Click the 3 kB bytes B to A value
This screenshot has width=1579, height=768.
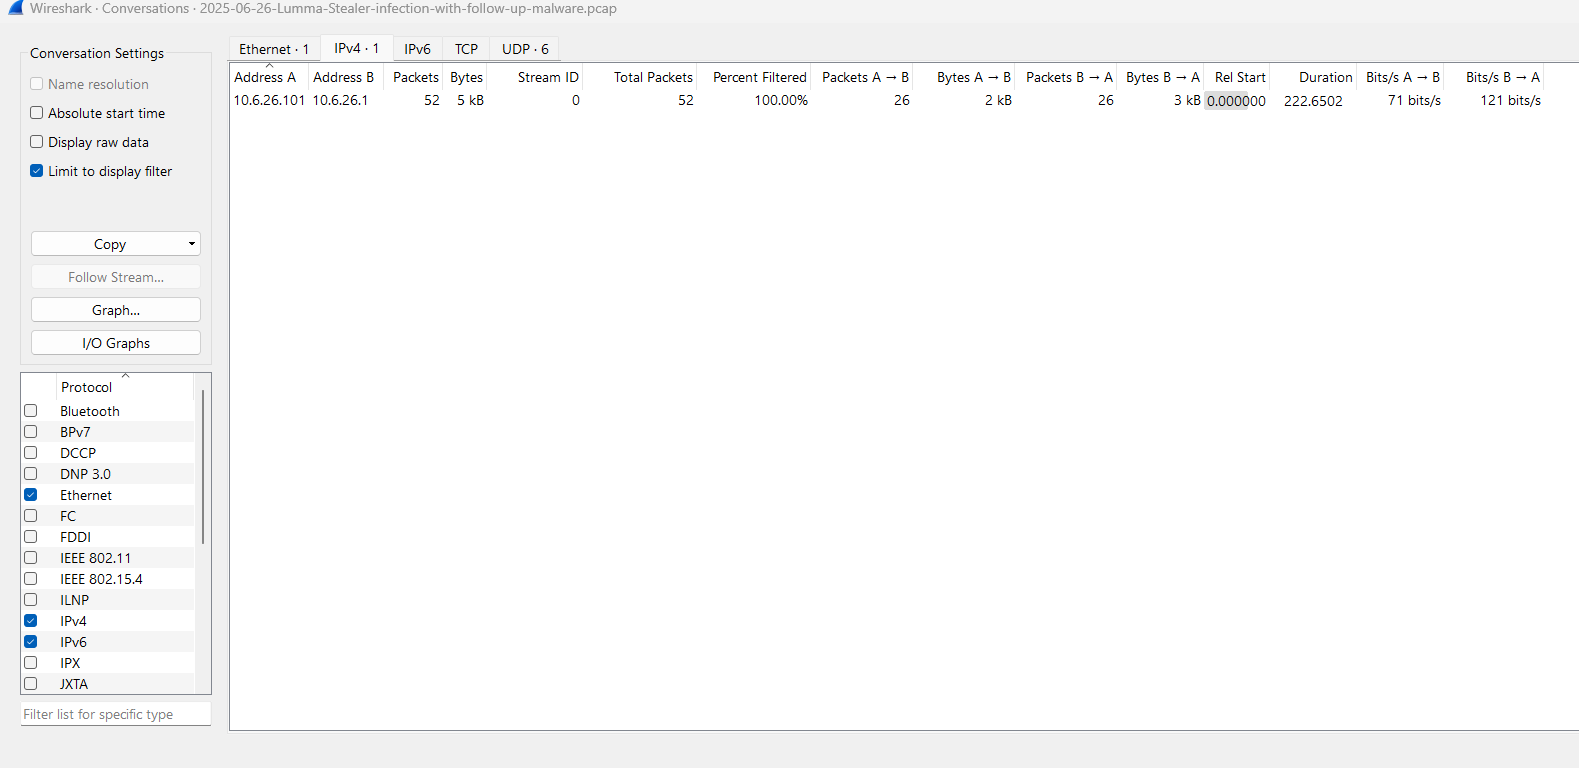coord(1187,100)
